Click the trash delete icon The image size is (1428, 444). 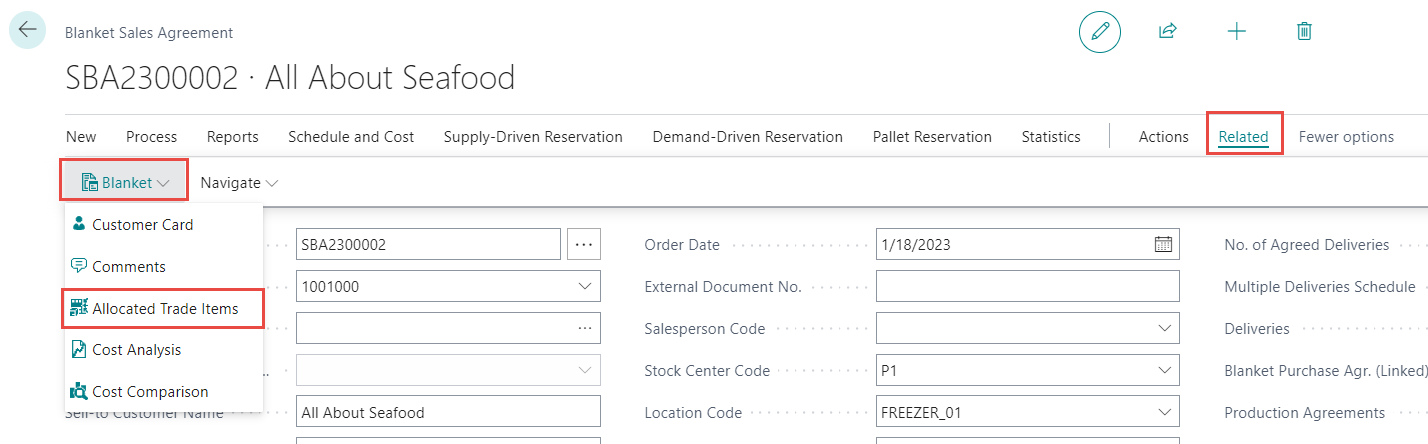pyautogui.click(x=1304, y=31)
